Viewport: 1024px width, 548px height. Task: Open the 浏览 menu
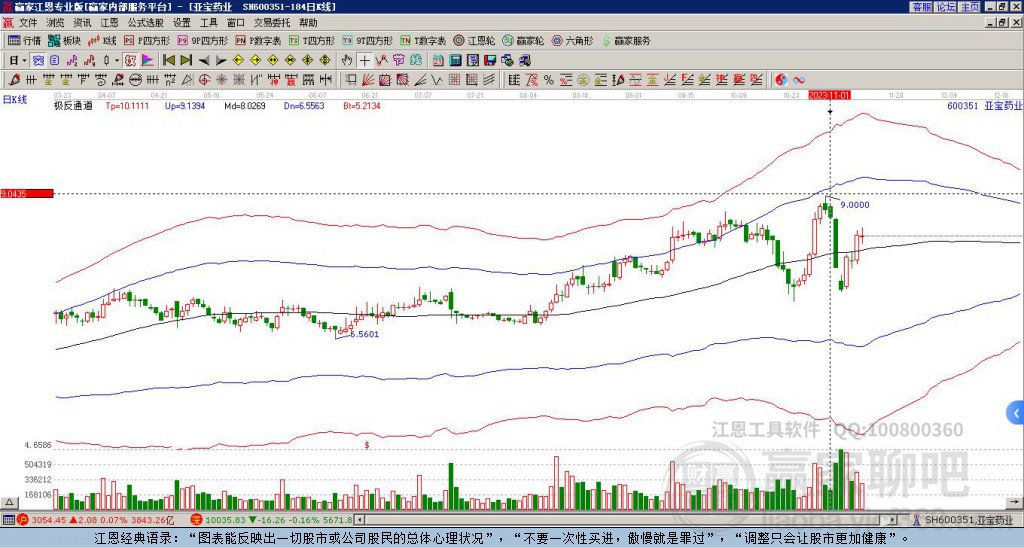[55, 23]
